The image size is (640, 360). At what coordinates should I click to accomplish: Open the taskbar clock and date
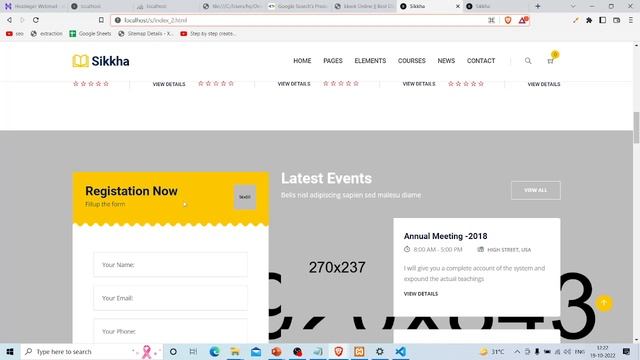(x=602, y=351)
